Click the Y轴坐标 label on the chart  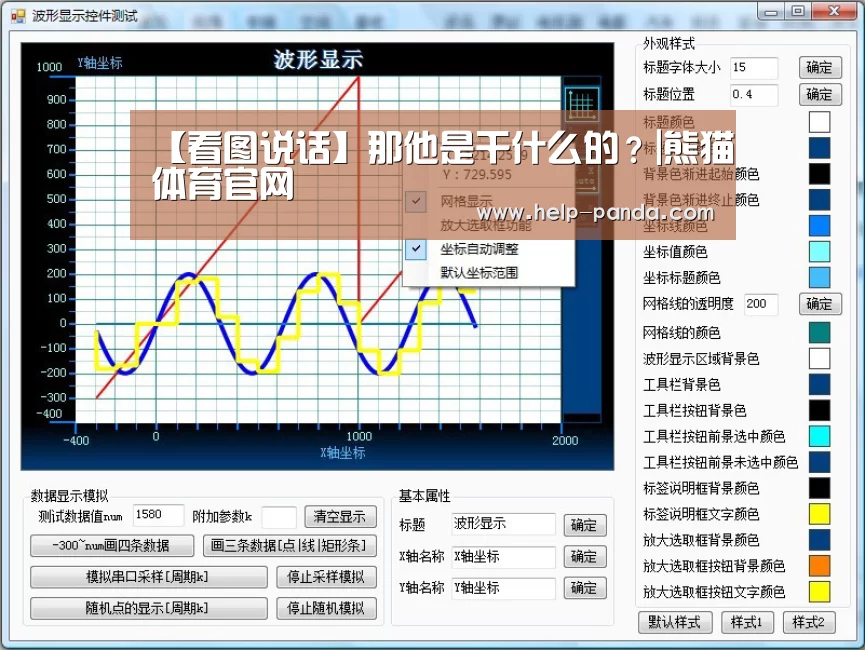pos(100,63)
